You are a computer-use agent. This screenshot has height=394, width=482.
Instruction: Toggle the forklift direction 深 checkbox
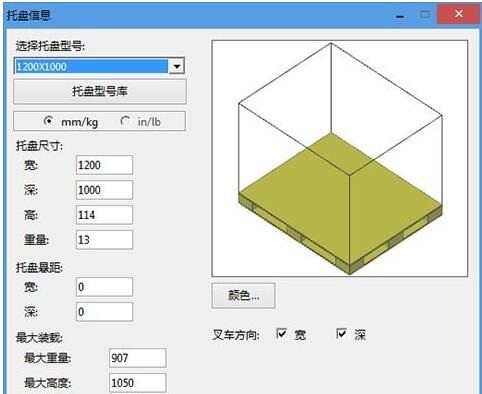(x=341, y=334)
